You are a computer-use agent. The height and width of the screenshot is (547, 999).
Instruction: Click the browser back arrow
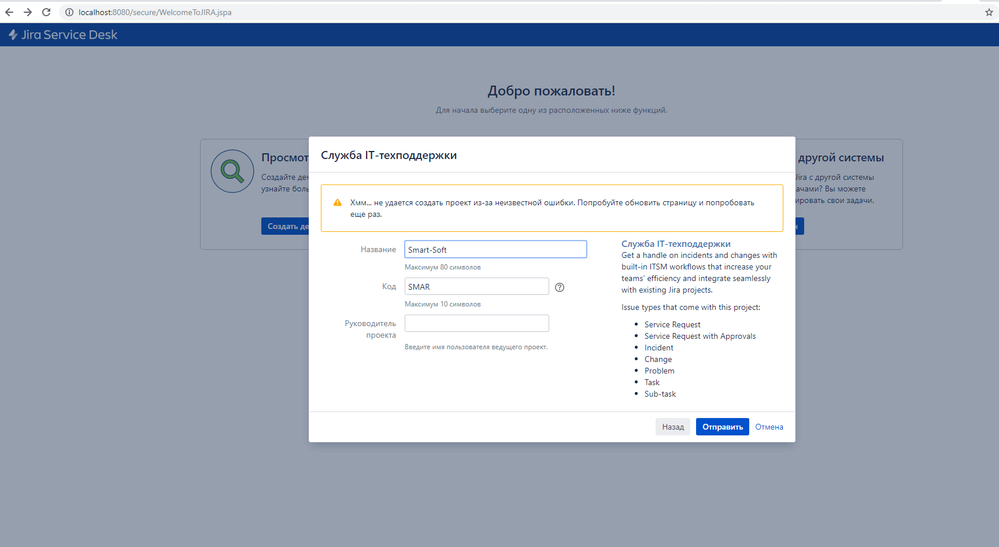pos(10,12)
